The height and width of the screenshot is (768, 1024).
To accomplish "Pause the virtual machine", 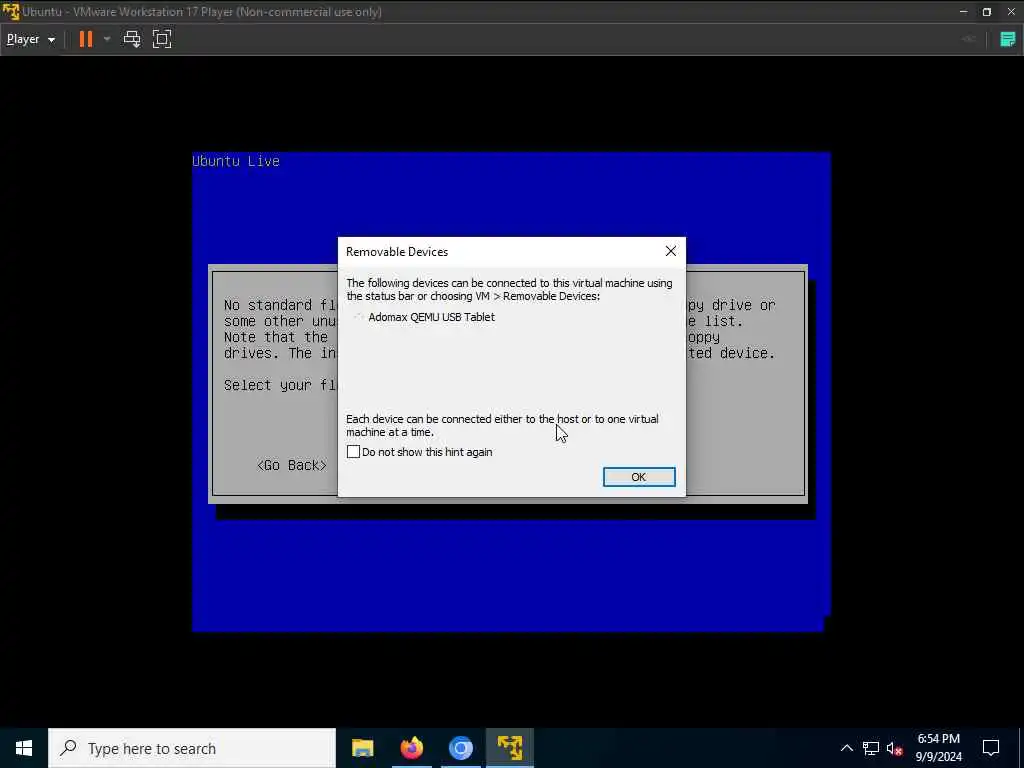I will click(86, 39).
